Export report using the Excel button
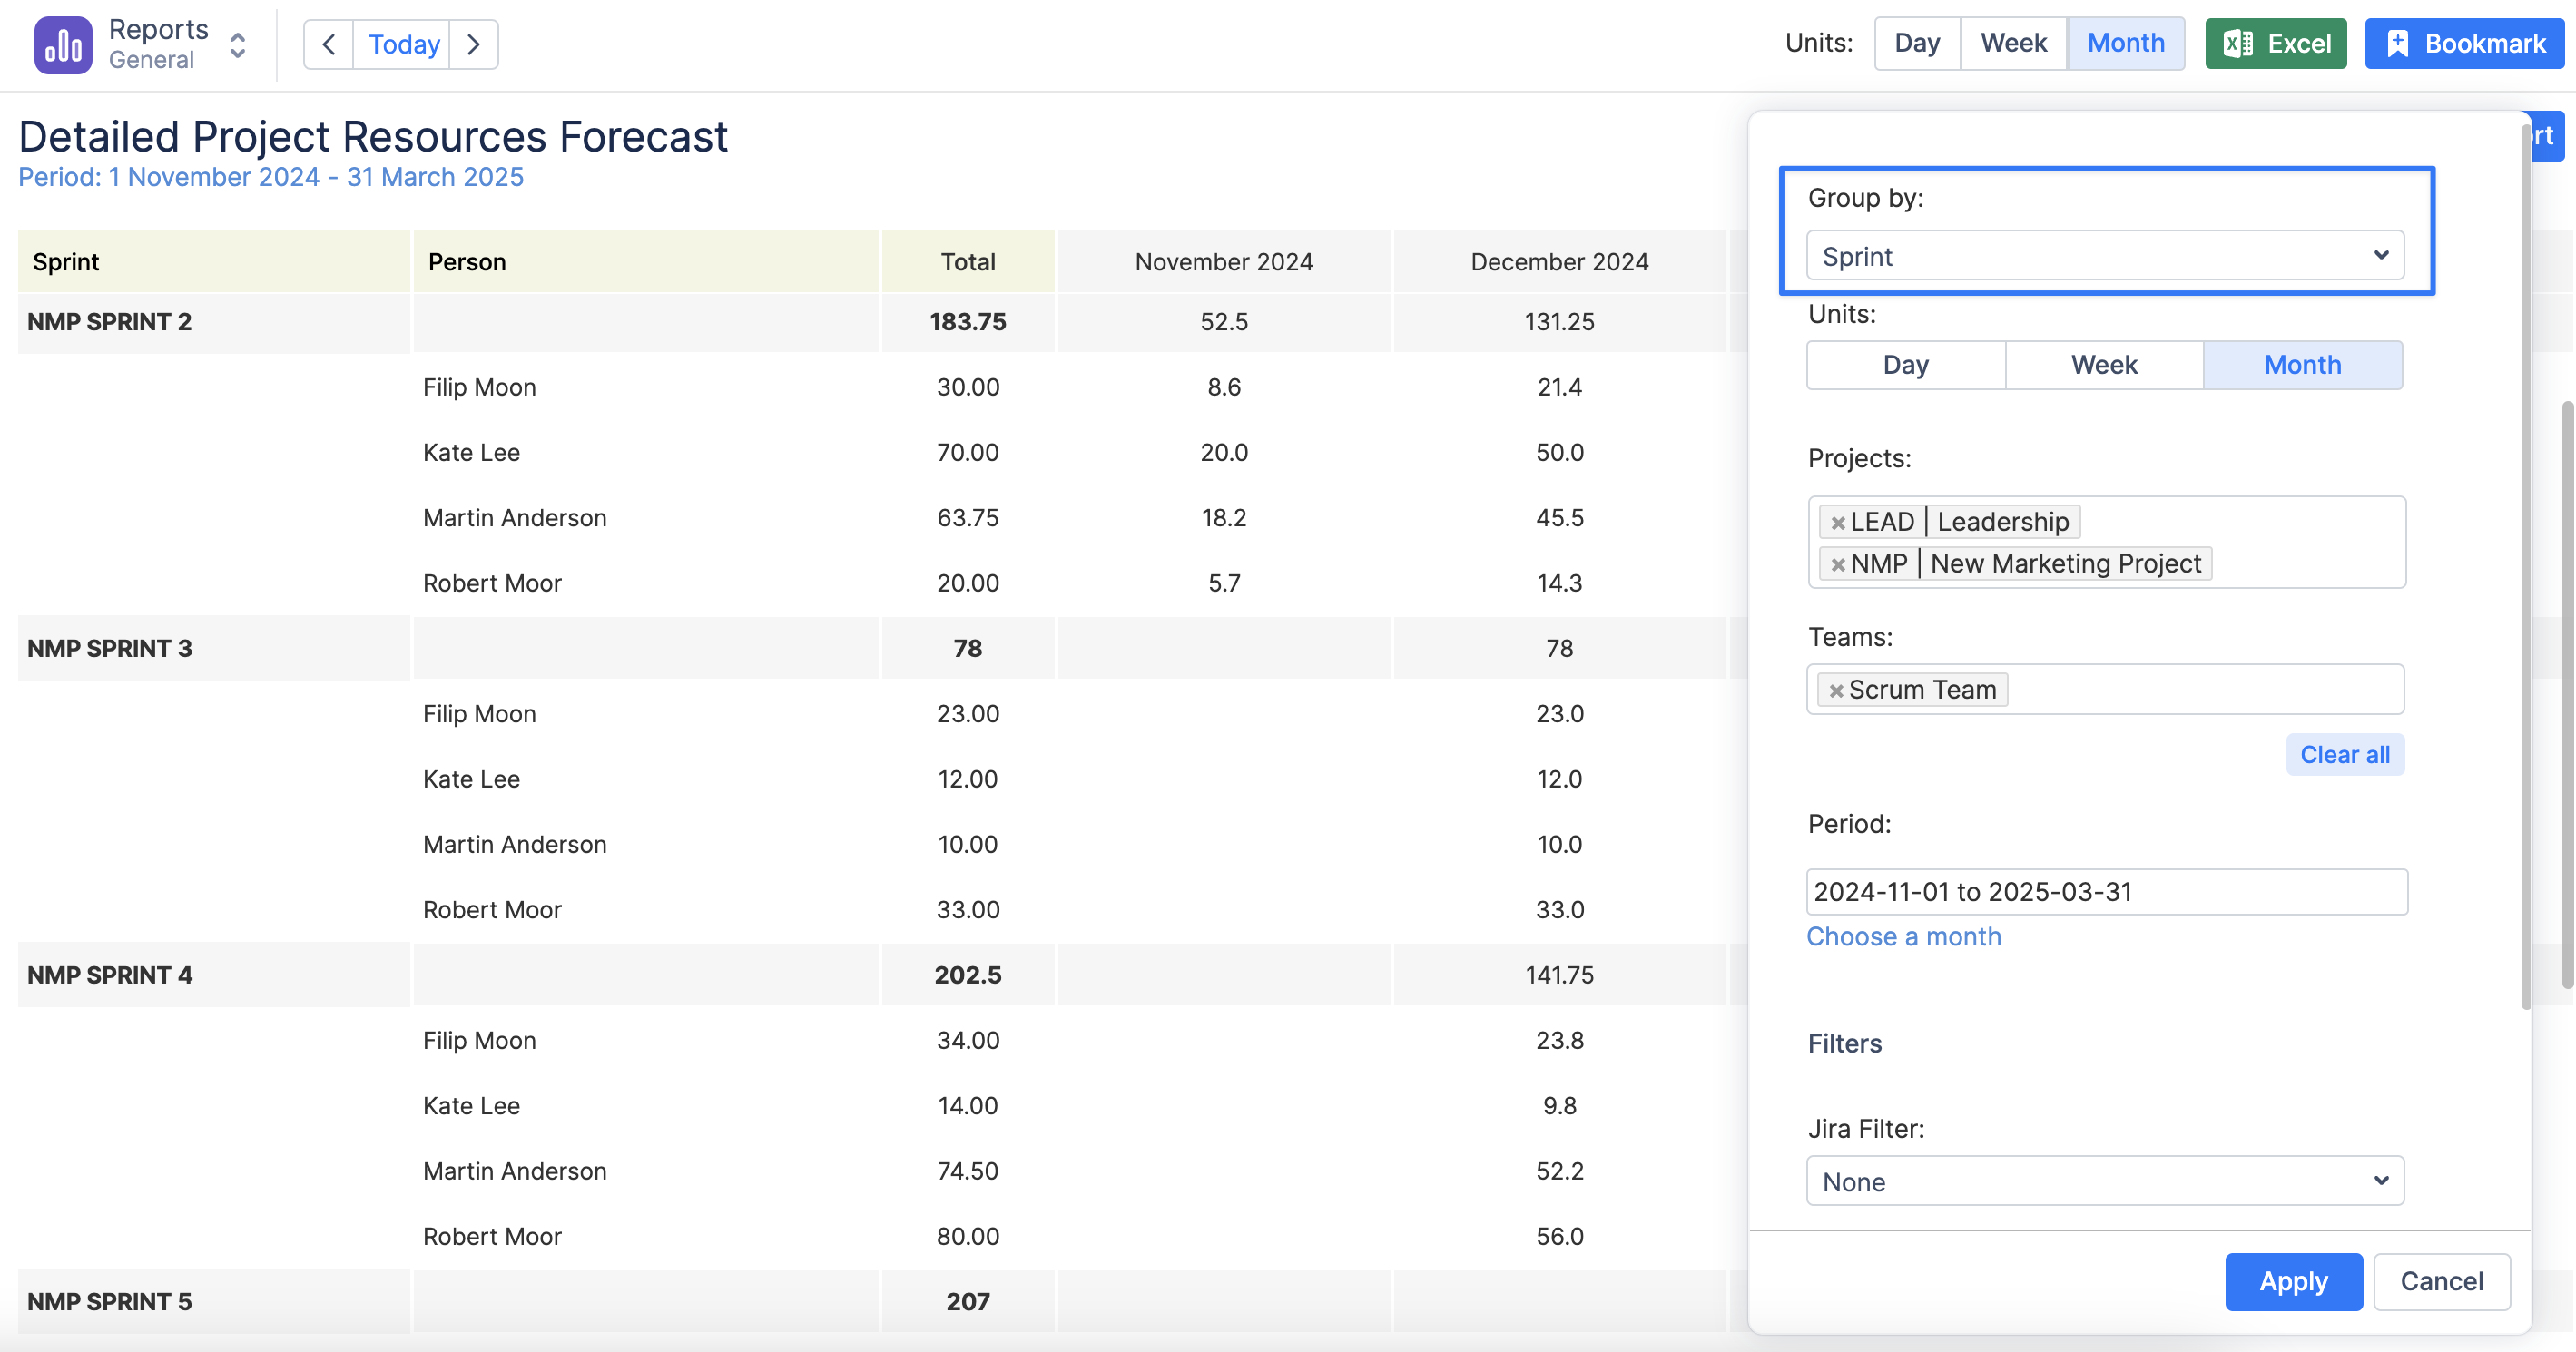This screenshot has width=2576, height=1352. click(x=2275, y=44)
